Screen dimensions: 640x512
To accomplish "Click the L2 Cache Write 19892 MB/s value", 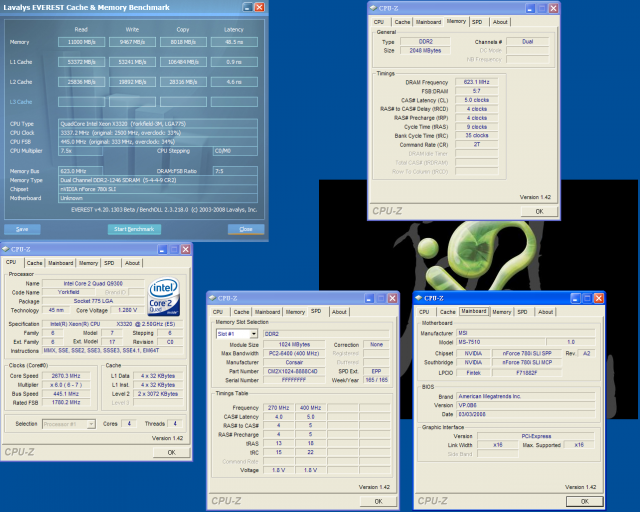I will click(x=133, y=82).
